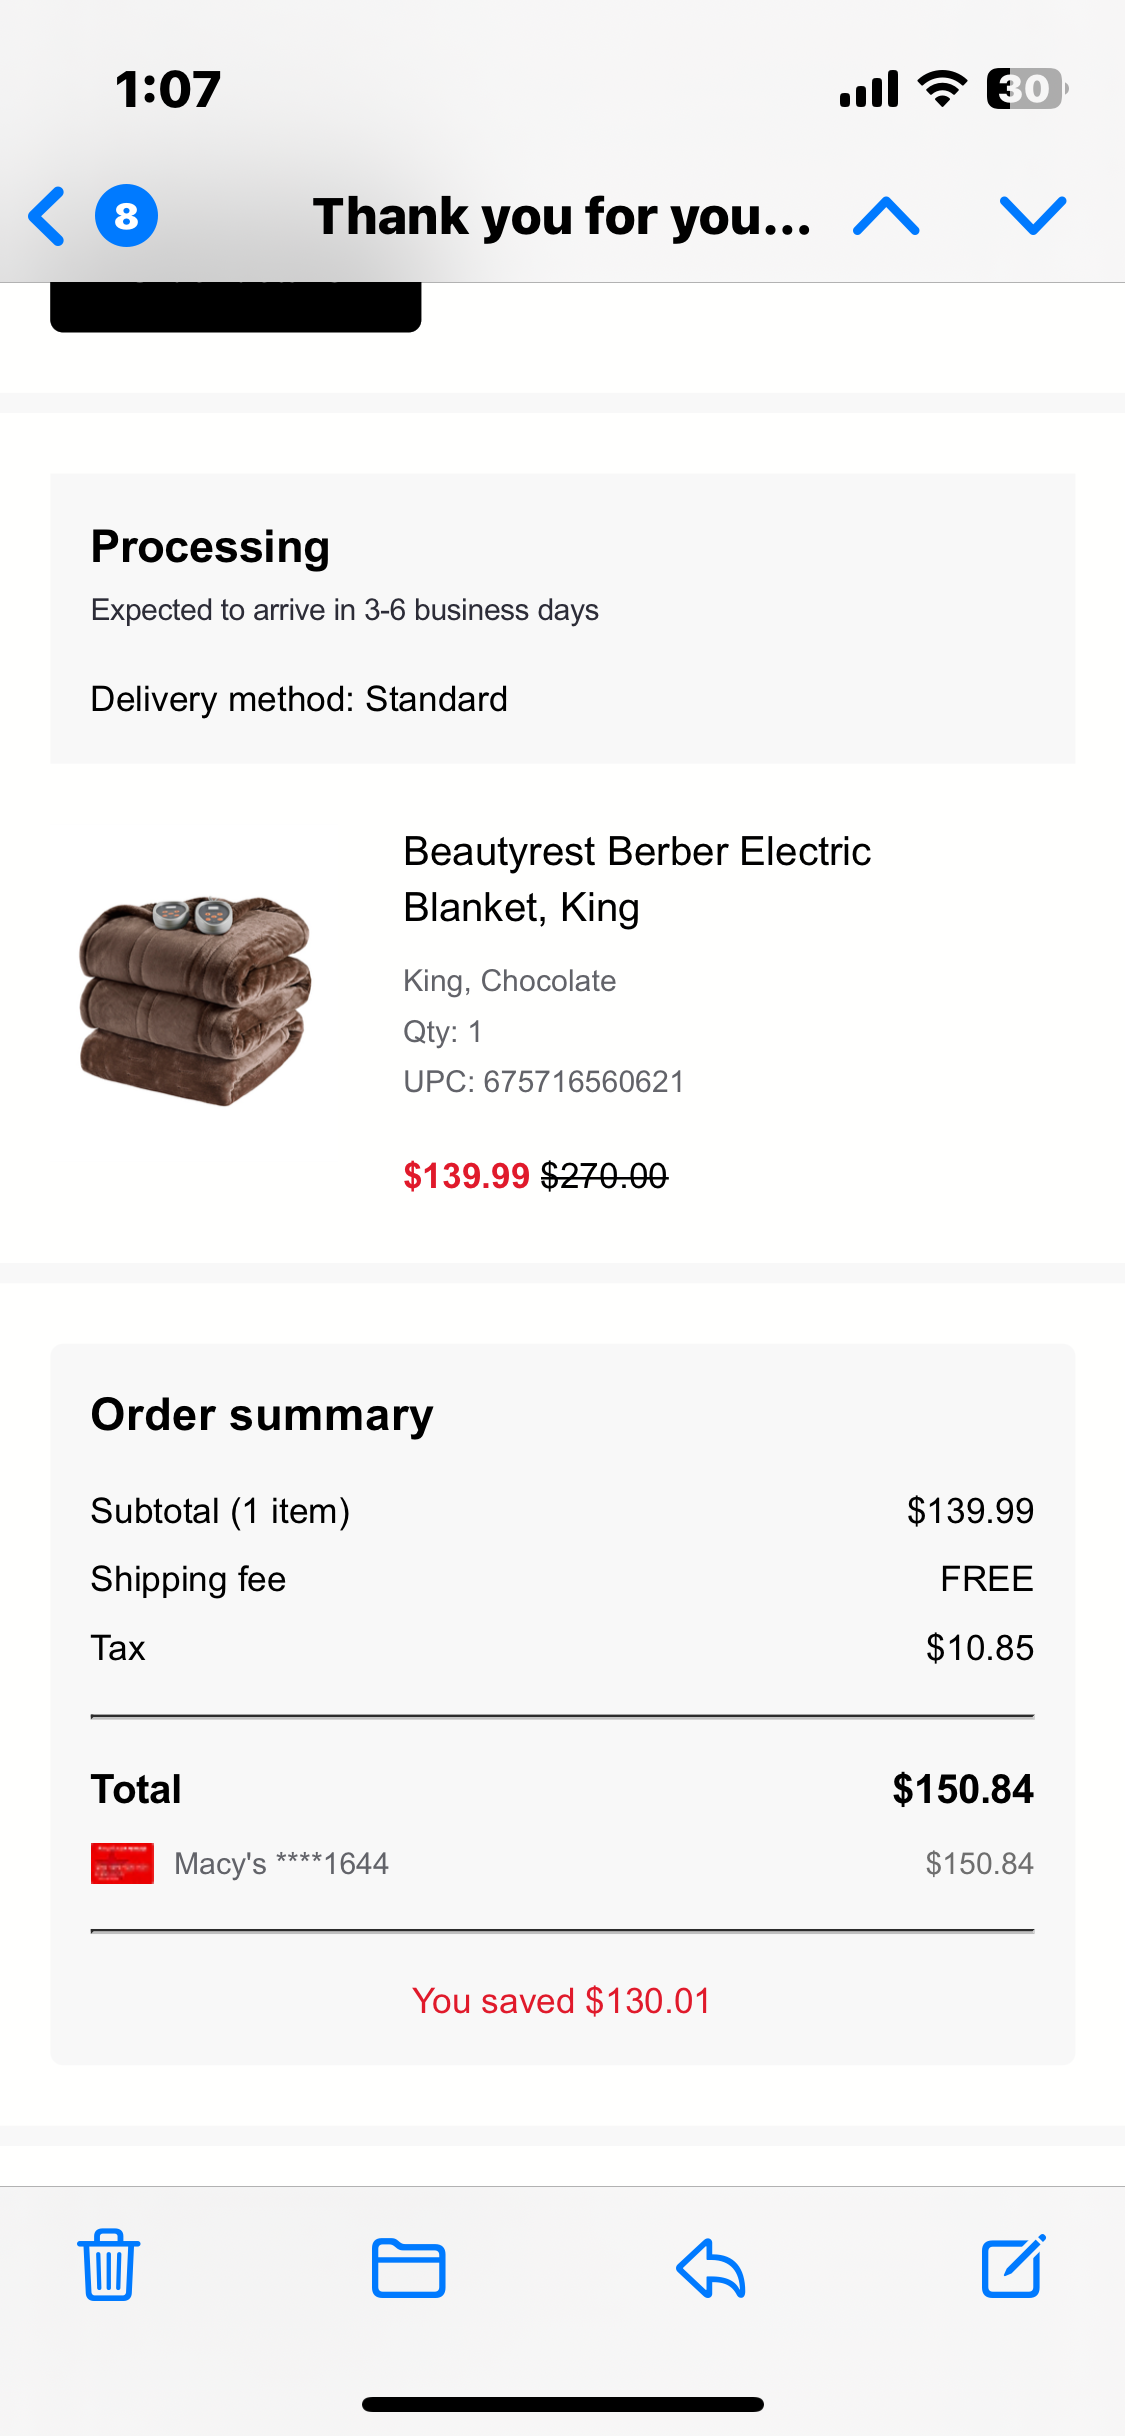Open the electric blanket product thumbnail

tap(195, 1000)
